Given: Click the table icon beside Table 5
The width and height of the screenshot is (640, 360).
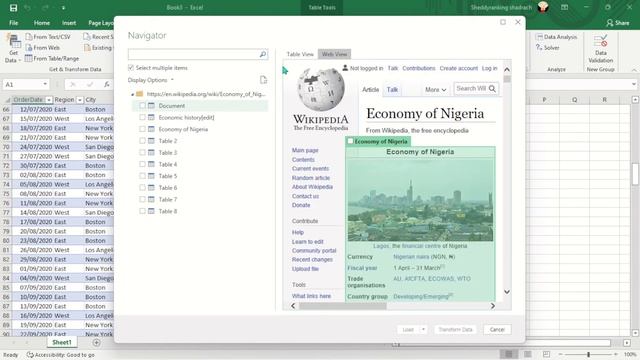Looking at the screenshot, I should tap(151, 176).
